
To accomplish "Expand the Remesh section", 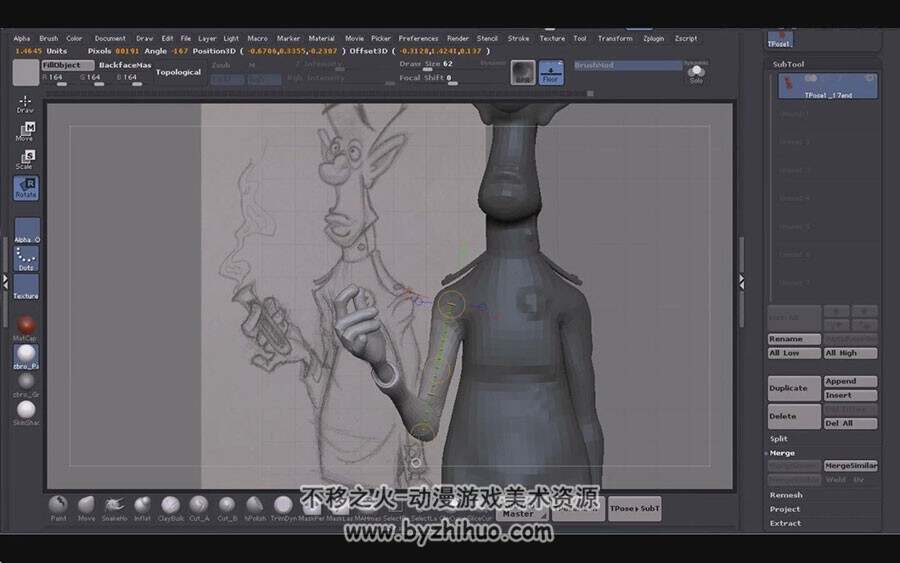I will point(786,495).
